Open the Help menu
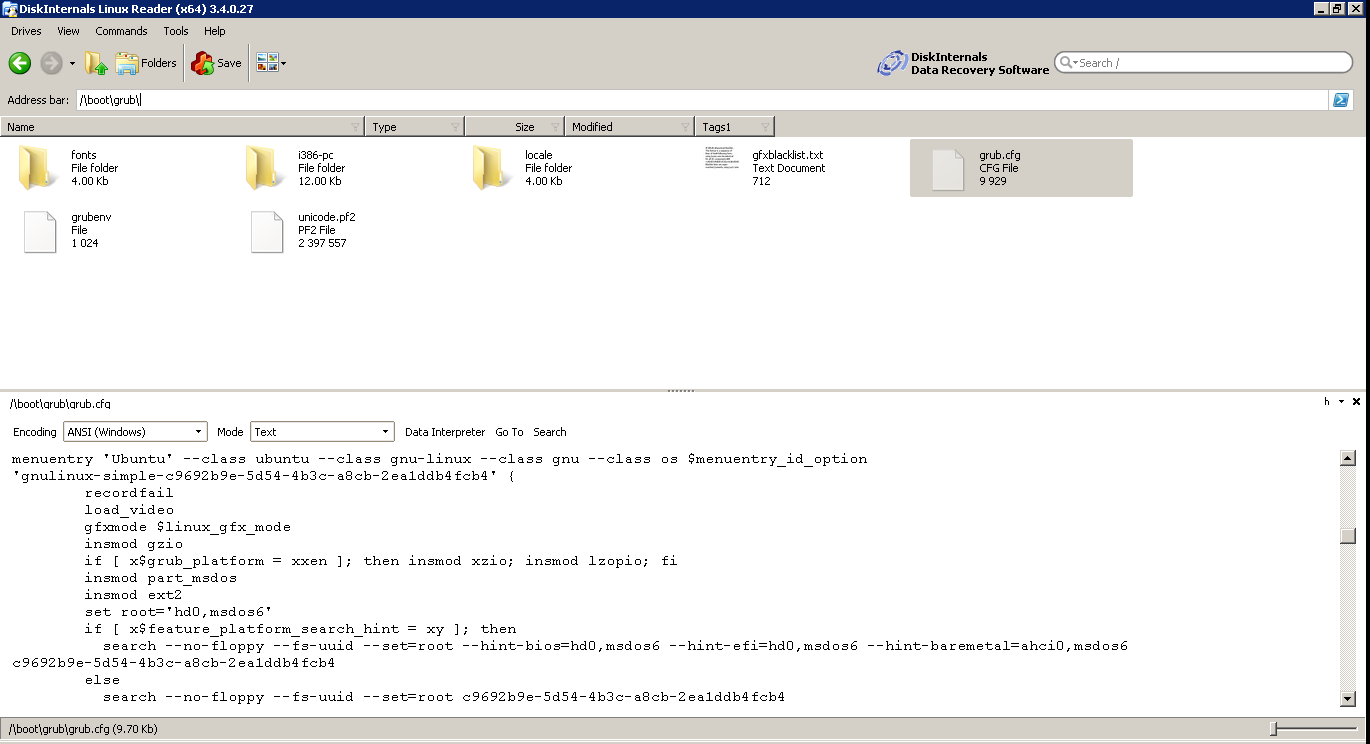This screenshot has height=744, width=1370. pyautogui.click(x=215, y=31)
